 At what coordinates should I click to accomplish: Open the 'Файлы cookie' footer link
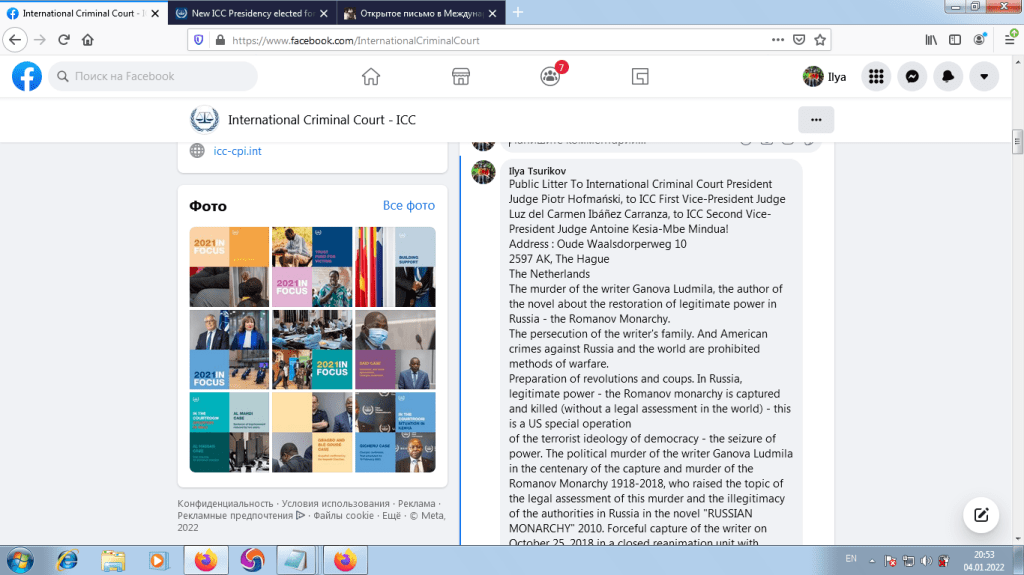pos(344,516)
